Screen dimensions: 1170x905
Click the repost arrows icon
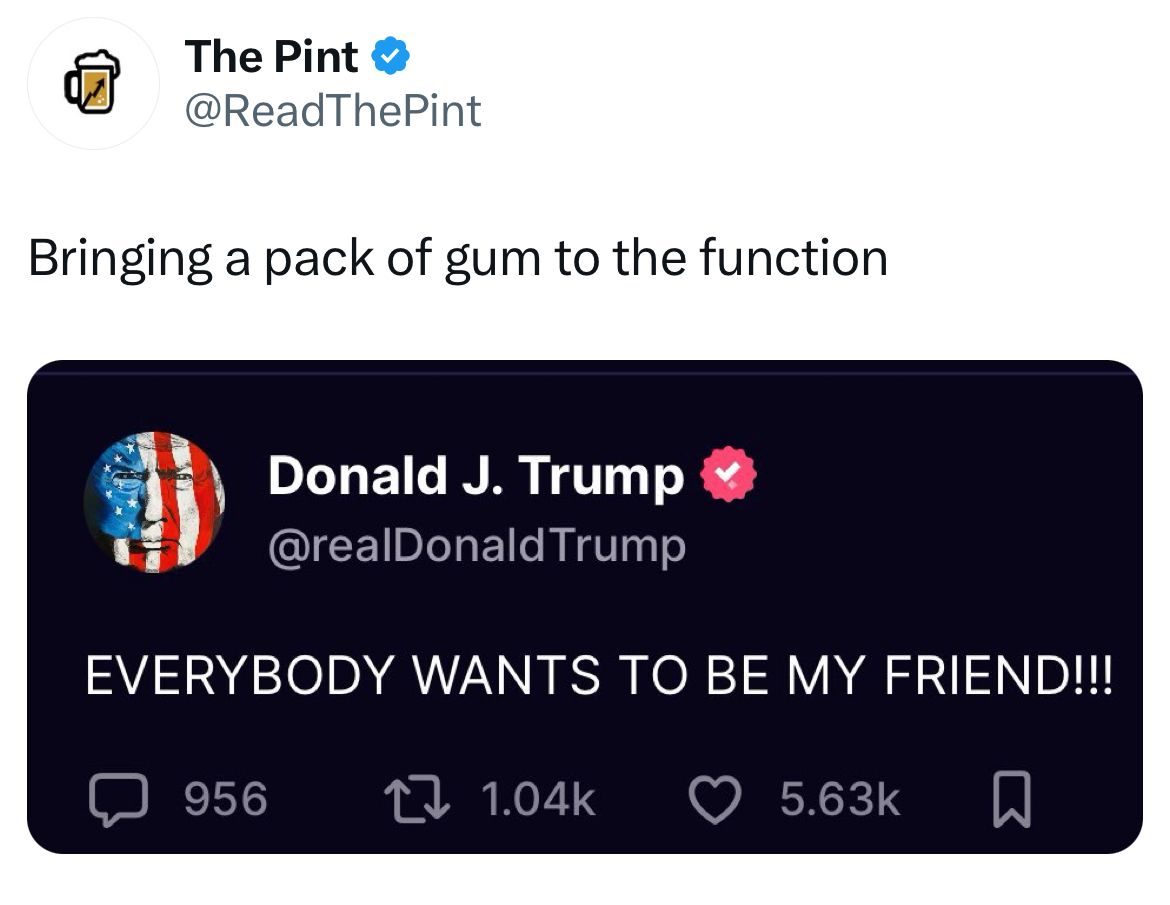point(416,800)
